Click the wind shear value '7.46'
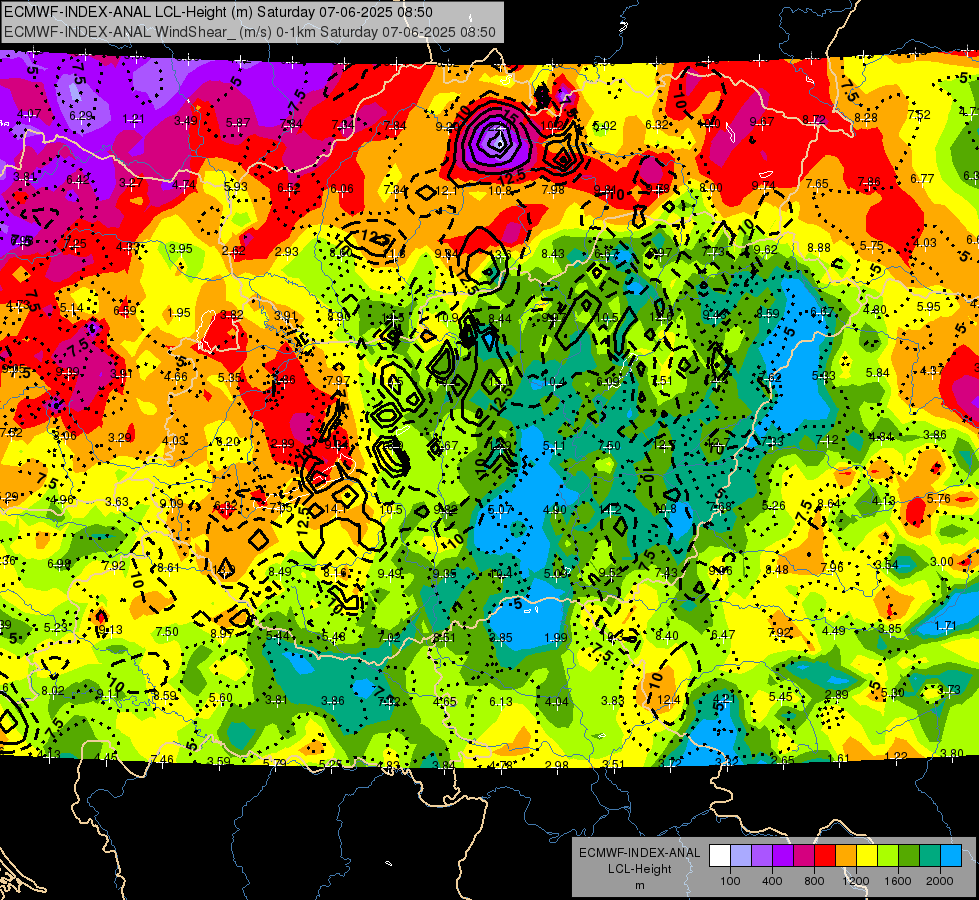This screenshot has width=979, height=900. click(162, 759)
